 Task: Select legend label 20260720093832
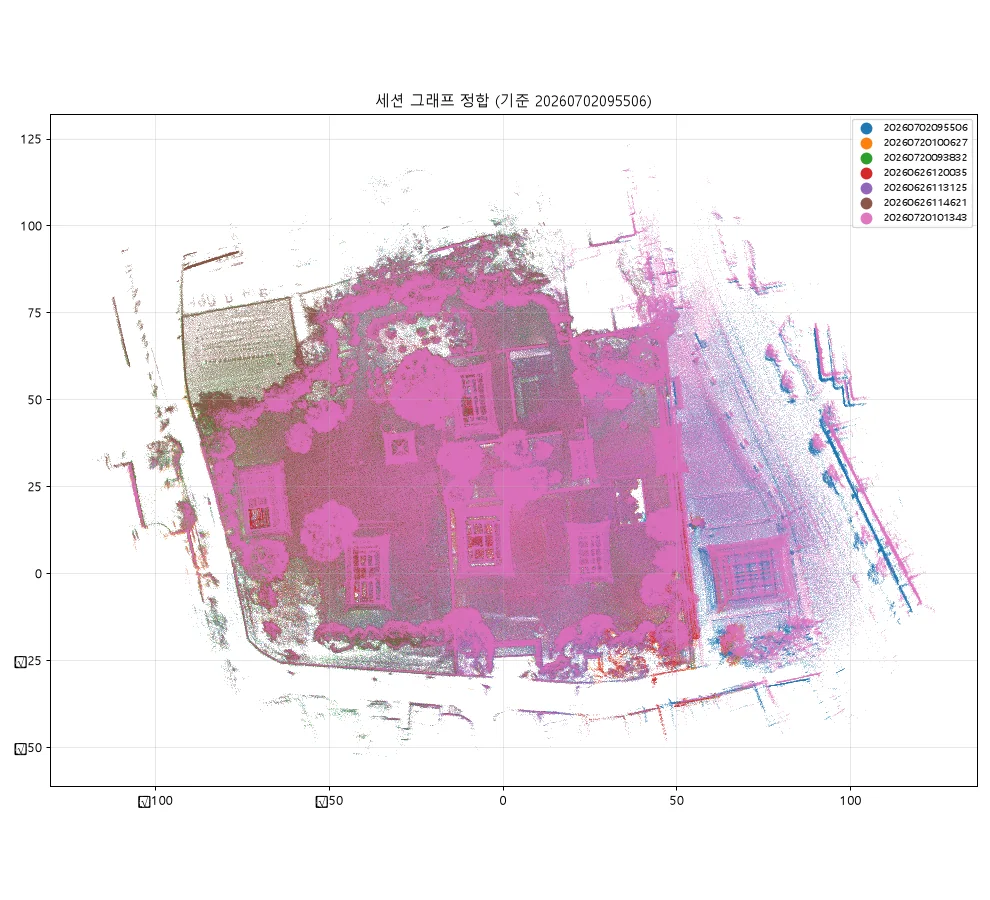coord(925,158)
